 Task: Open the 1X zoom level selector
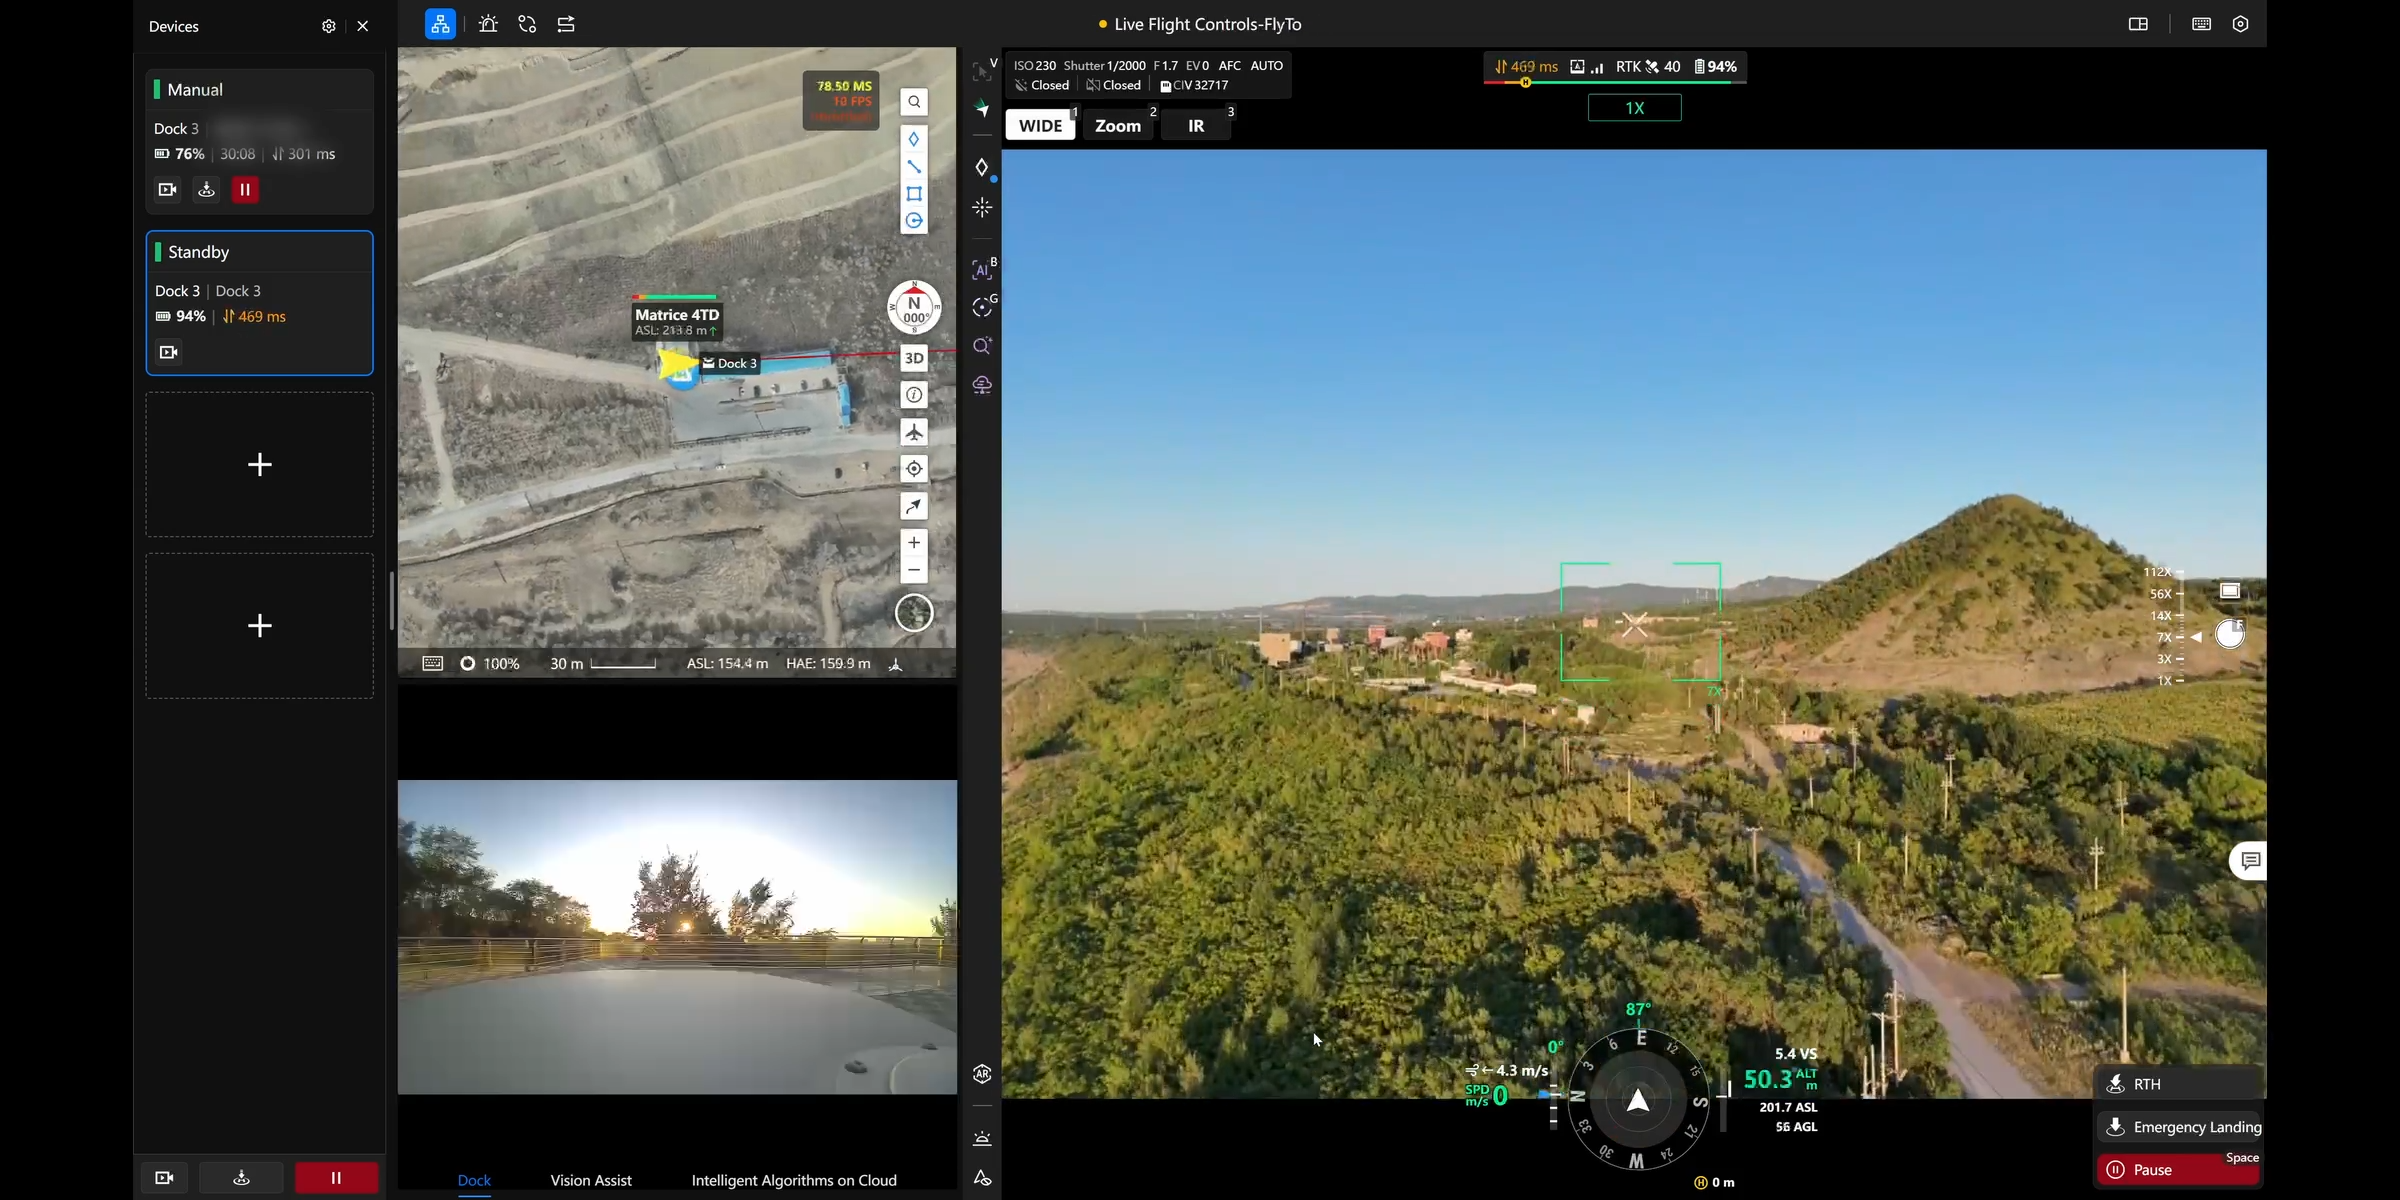click(1634, 108)
